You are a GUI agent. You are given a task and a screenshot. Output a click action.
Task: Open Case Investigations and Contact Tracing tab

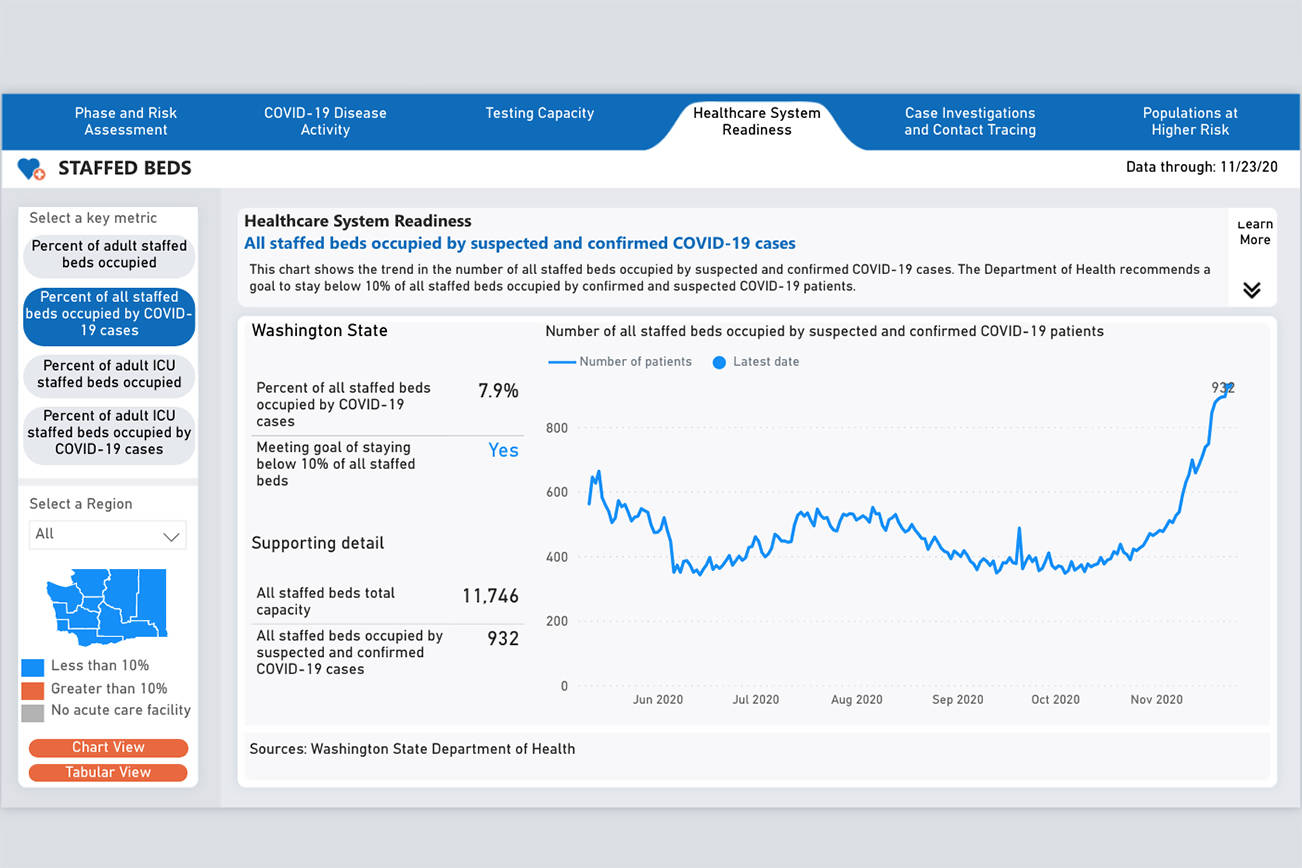pyautogui.click(x=969, y=121)
